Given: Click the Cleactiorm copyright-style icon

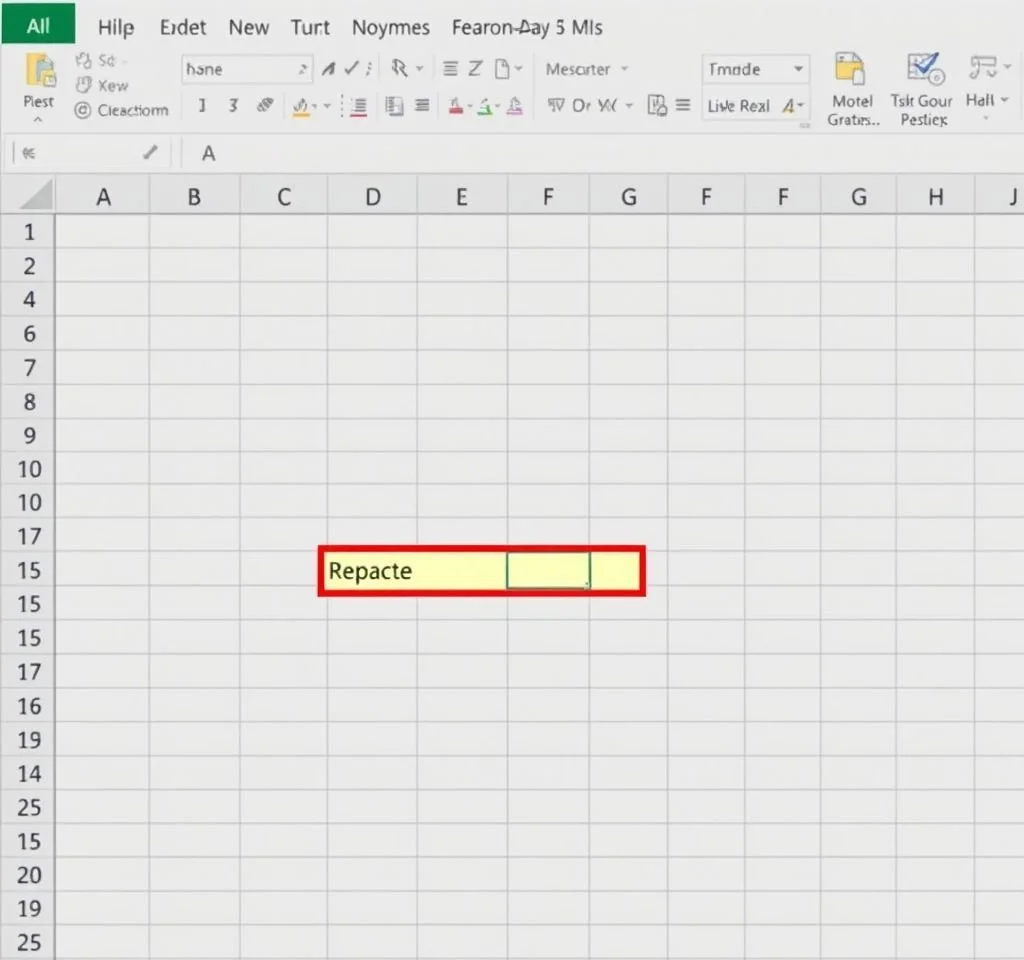Looking at the screenshot, I should tap(82, 111).
